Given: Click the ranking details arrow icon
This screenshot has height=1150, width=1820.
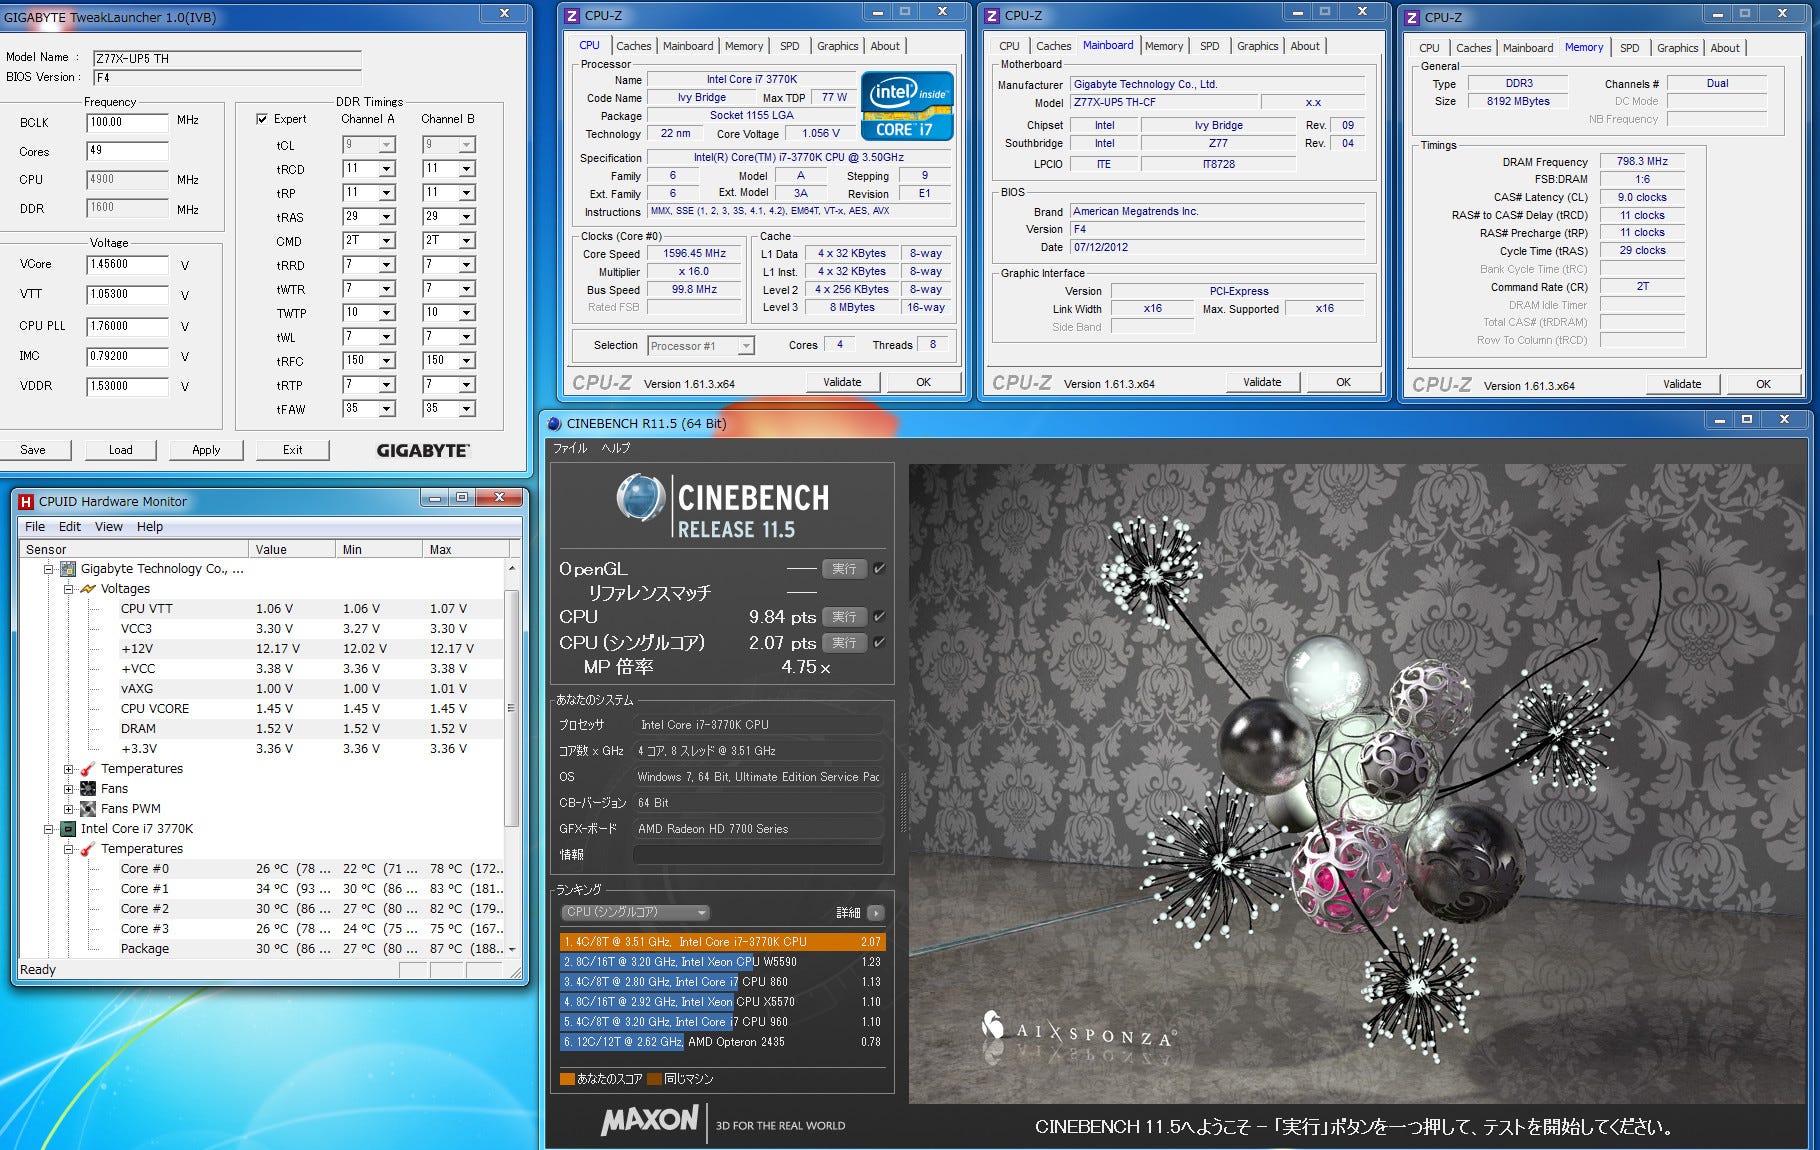Looking at the screenshot, I should click(x=876, y=912).
